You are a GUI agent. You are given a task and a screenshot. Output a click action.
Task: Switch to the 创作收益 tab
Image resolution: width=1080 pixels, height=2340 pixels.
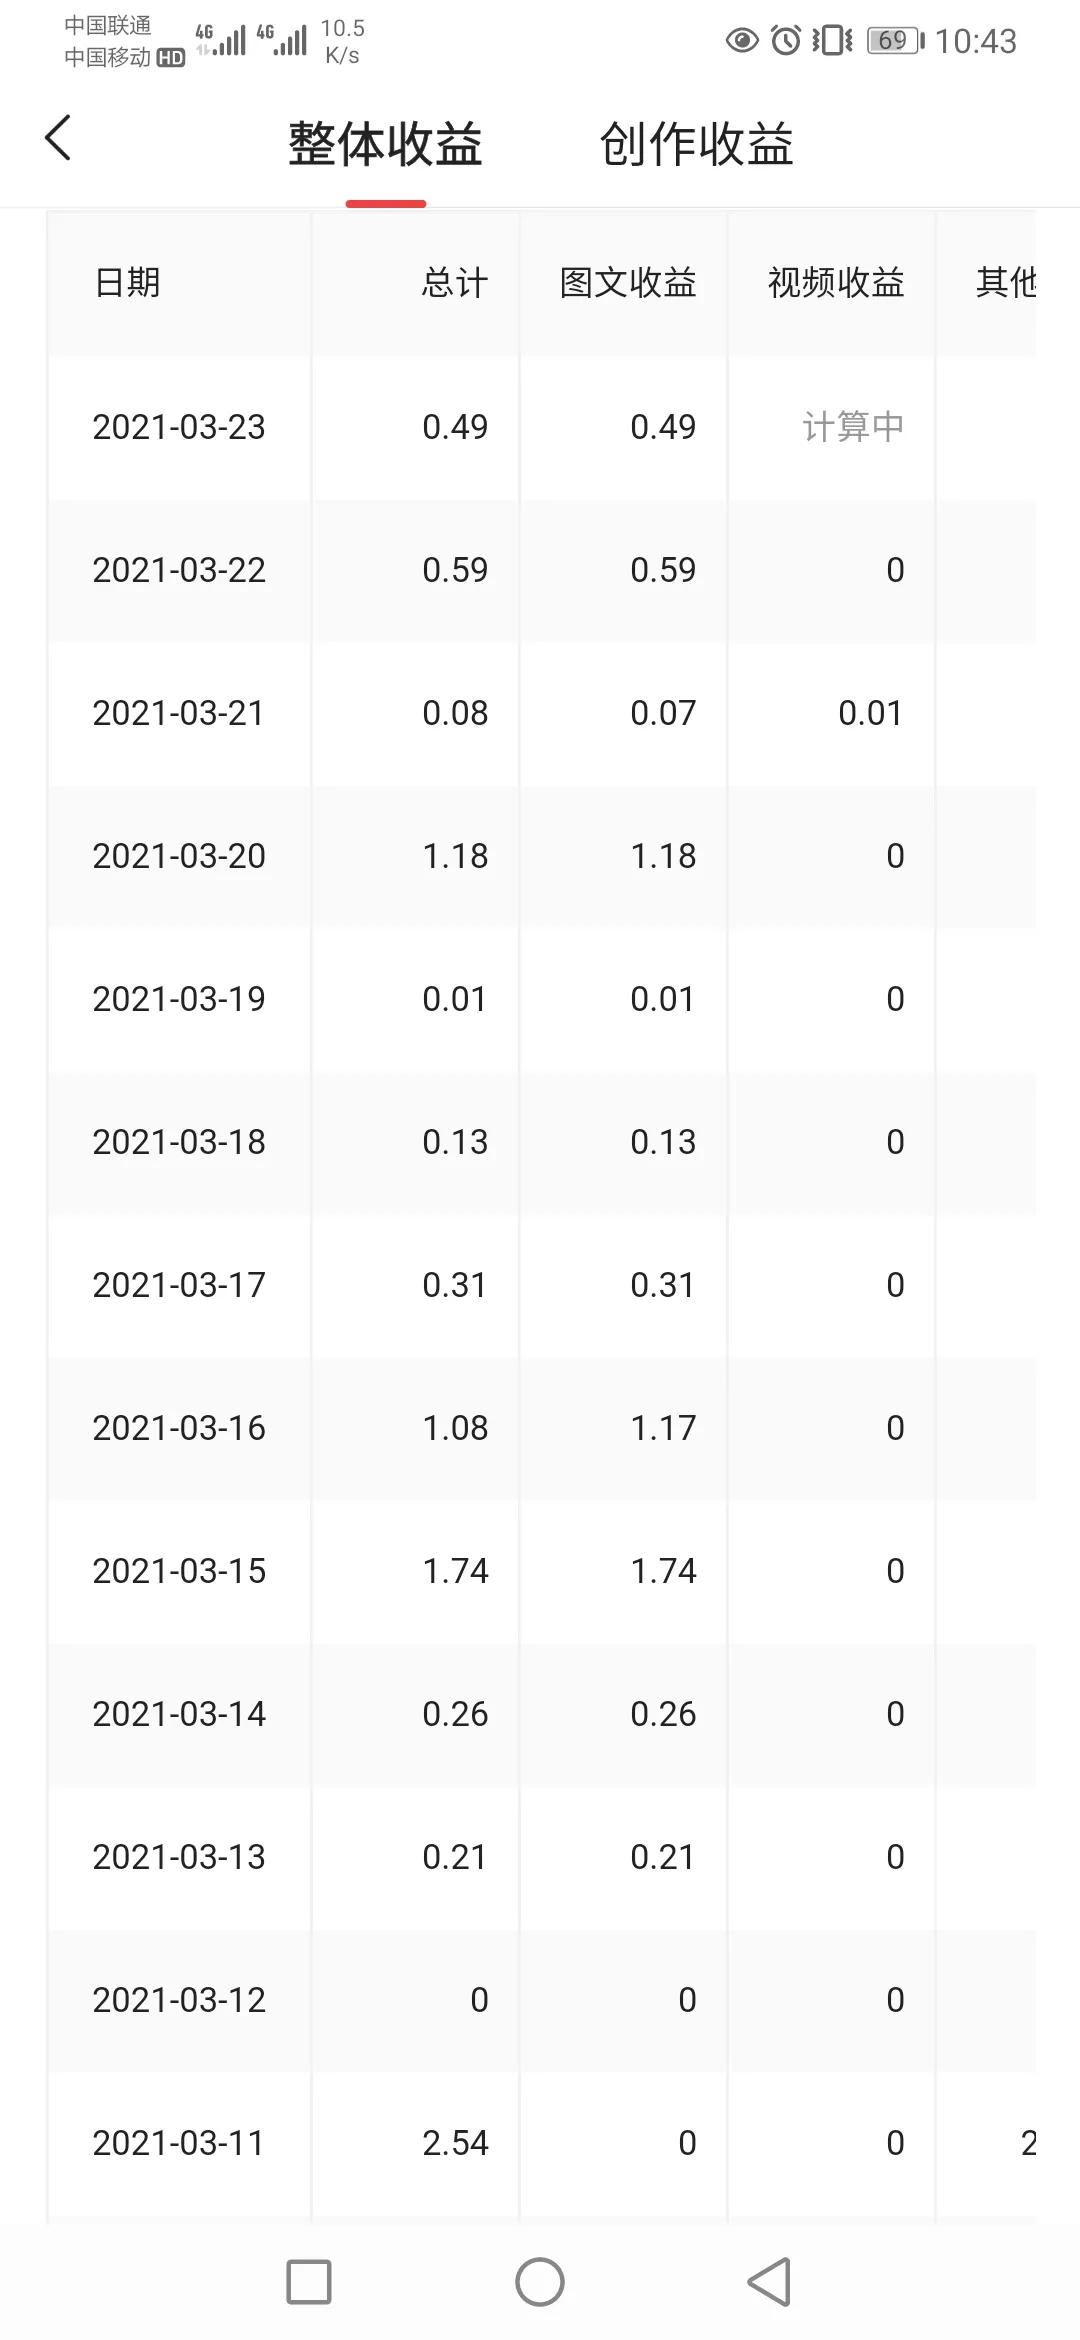[x=696, y=144]
